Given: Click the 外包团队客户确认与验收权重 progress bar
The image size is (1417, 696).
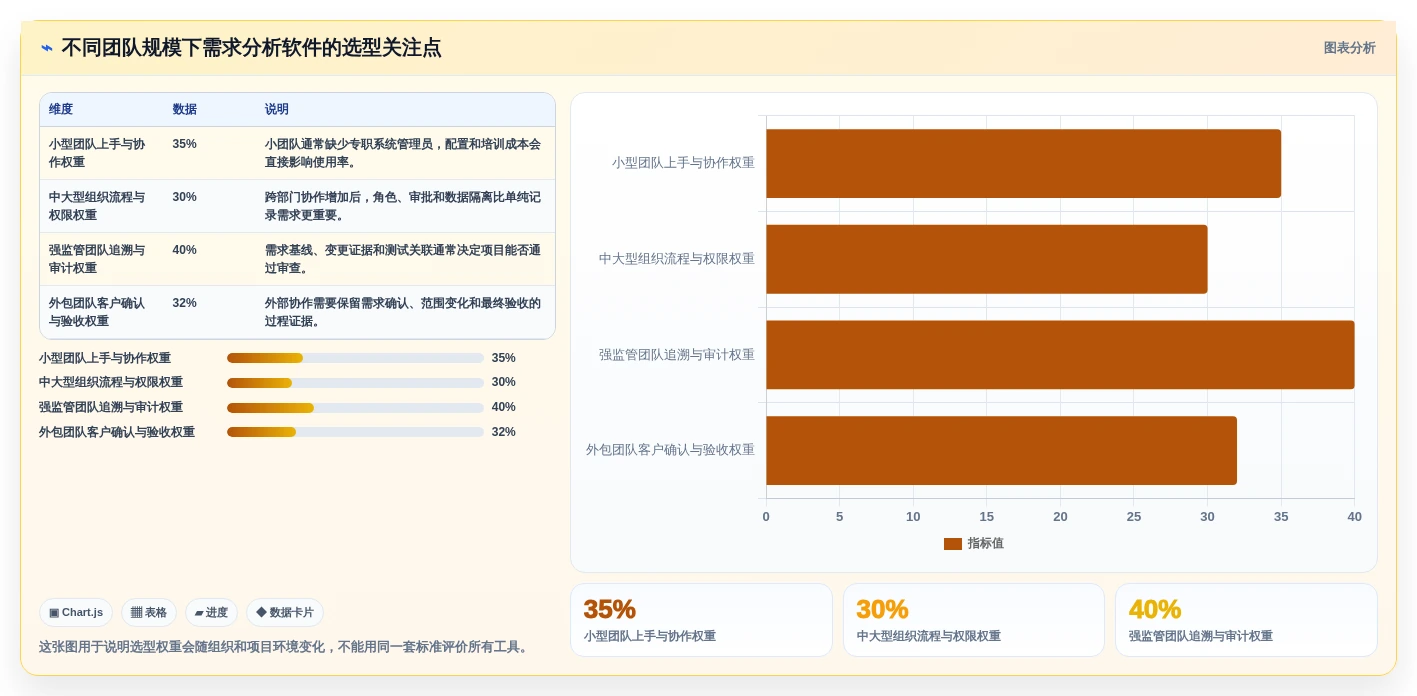Looking at the screenshot, I should 355,432.
